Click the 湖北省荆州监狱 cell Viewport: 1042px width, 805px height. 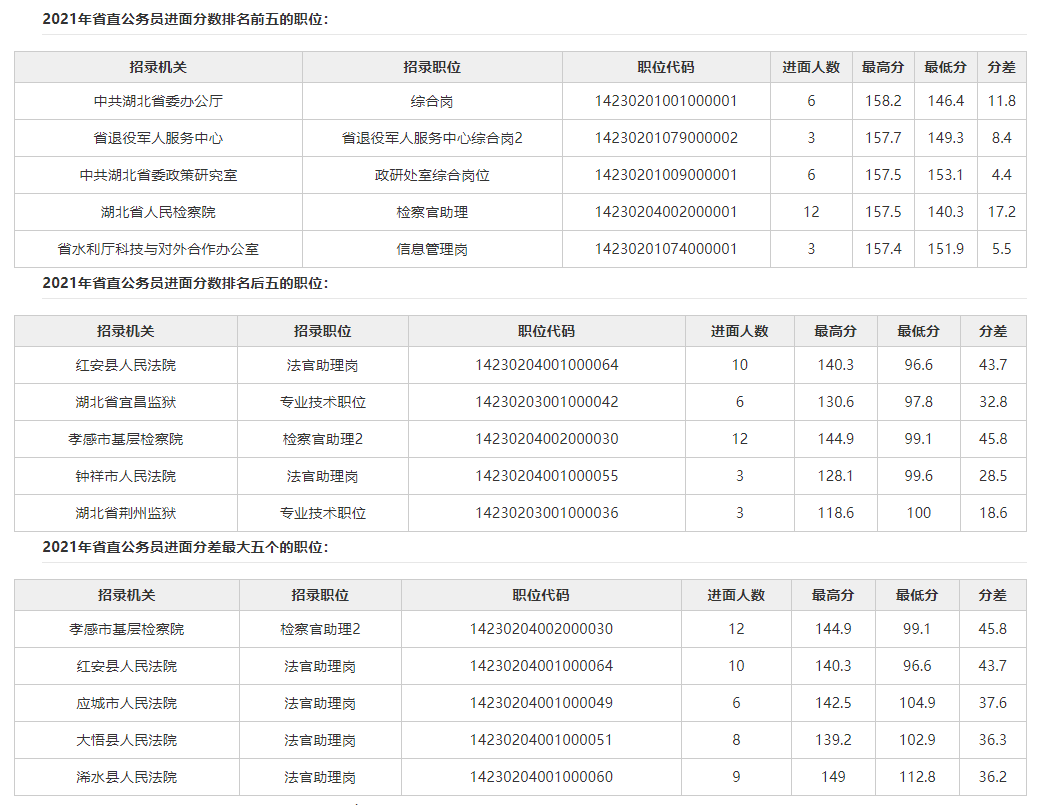click(x=126, y=513)
